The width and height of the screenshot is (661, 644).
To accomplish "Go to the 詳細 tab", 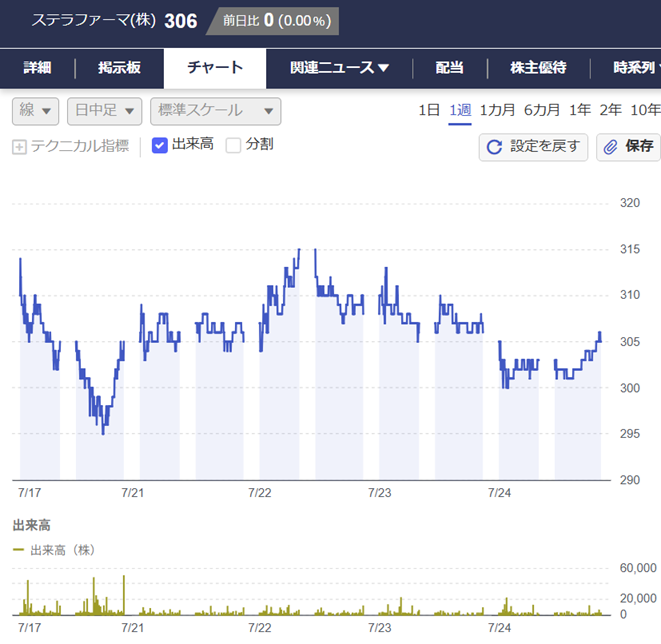I will click(38, 68).
